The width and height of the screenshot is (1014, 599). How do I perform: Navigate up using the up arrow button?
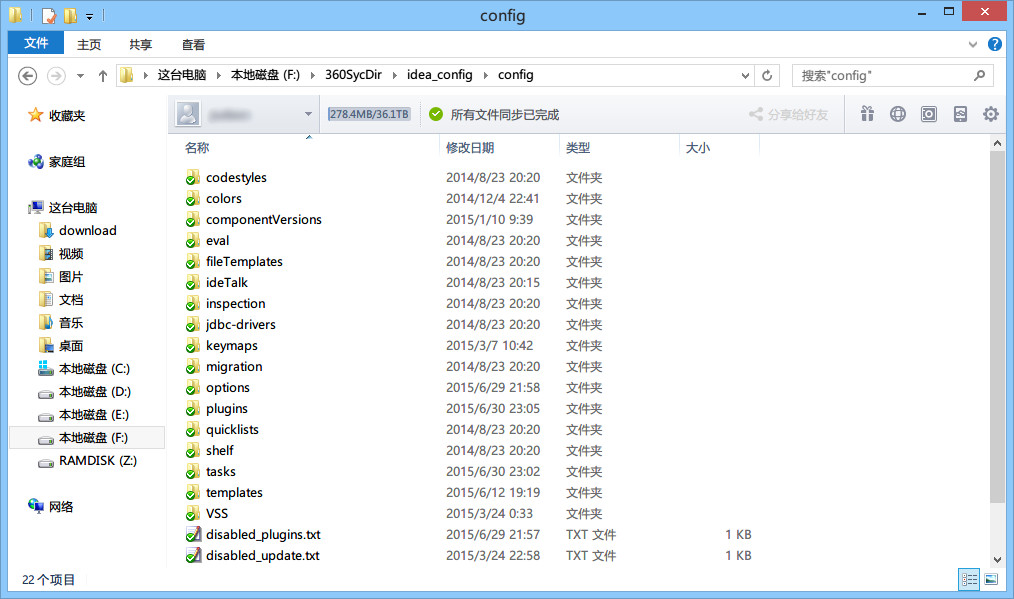click(103, 74)
